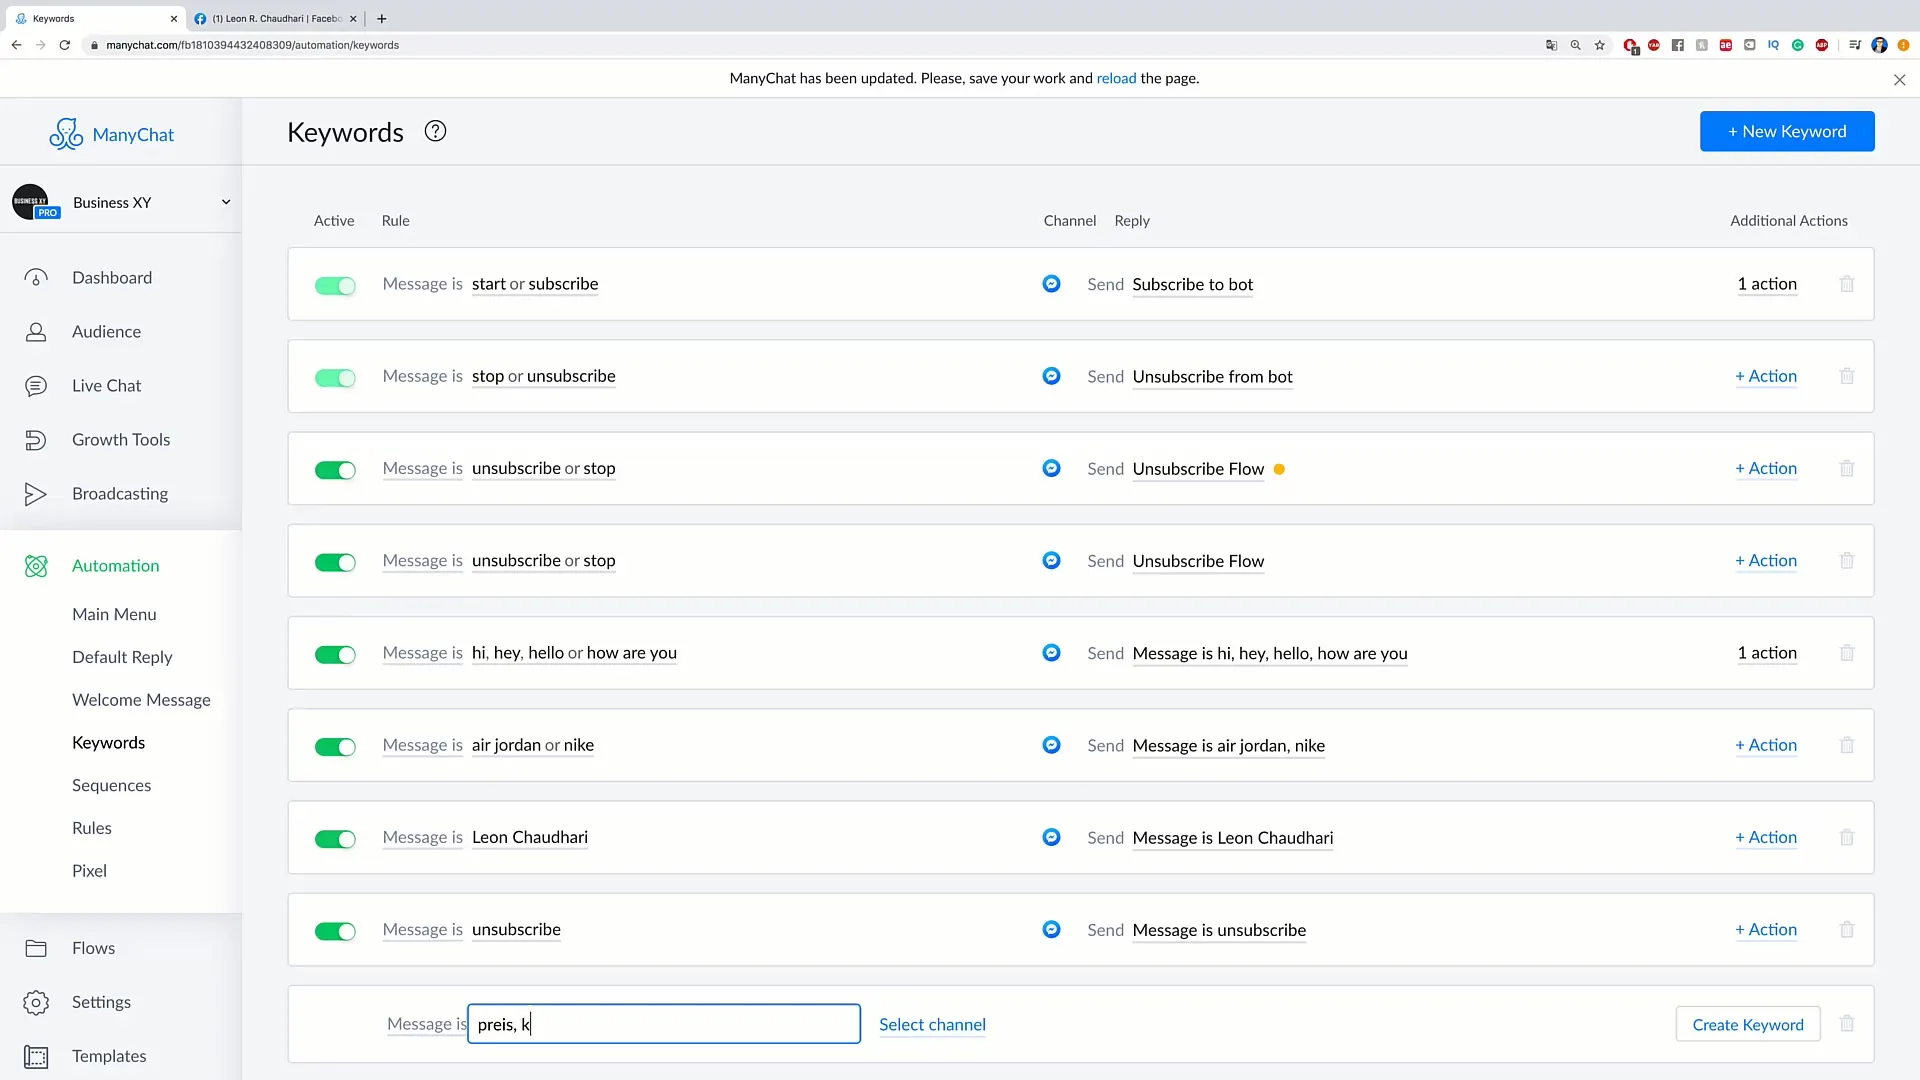Add an action to 'air jordan or nike' keyword
This screenshot has height=1080, width=1920.
pos(1766,745)
